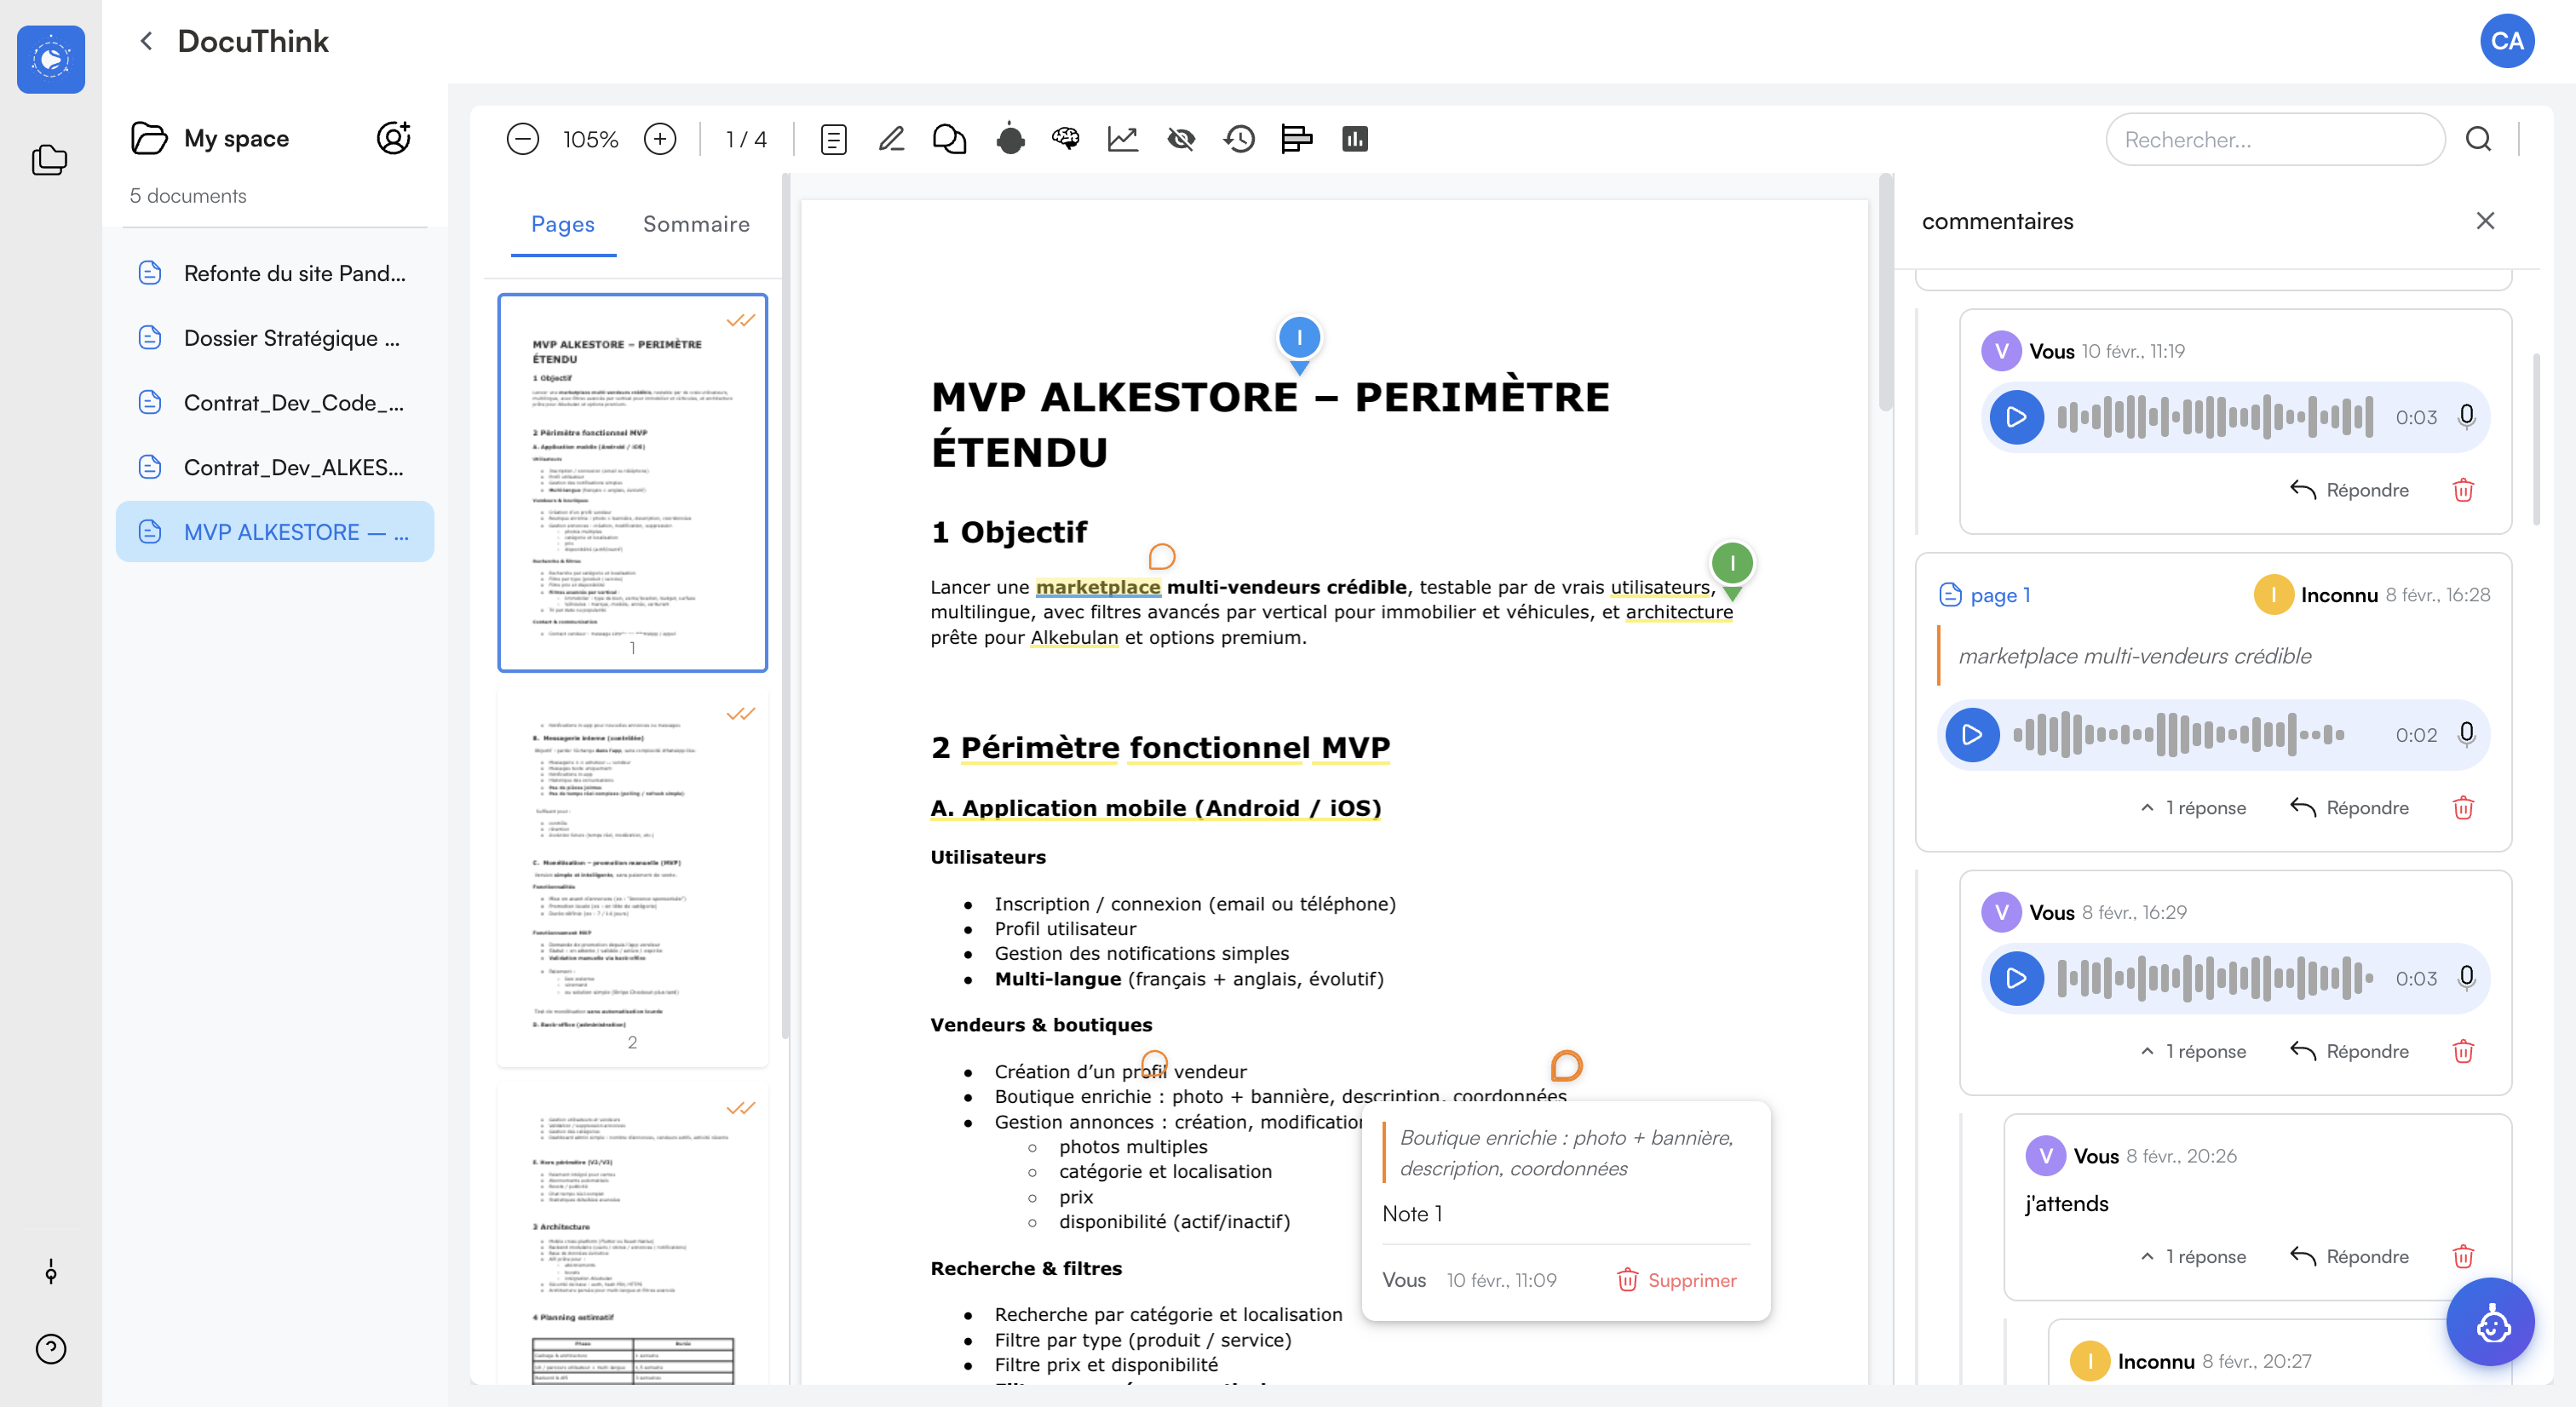This screenshot has height=1407, width=2576.
Task: Select page 1 thumbnail
Action: pyautogui.click(x=632, y=482)
